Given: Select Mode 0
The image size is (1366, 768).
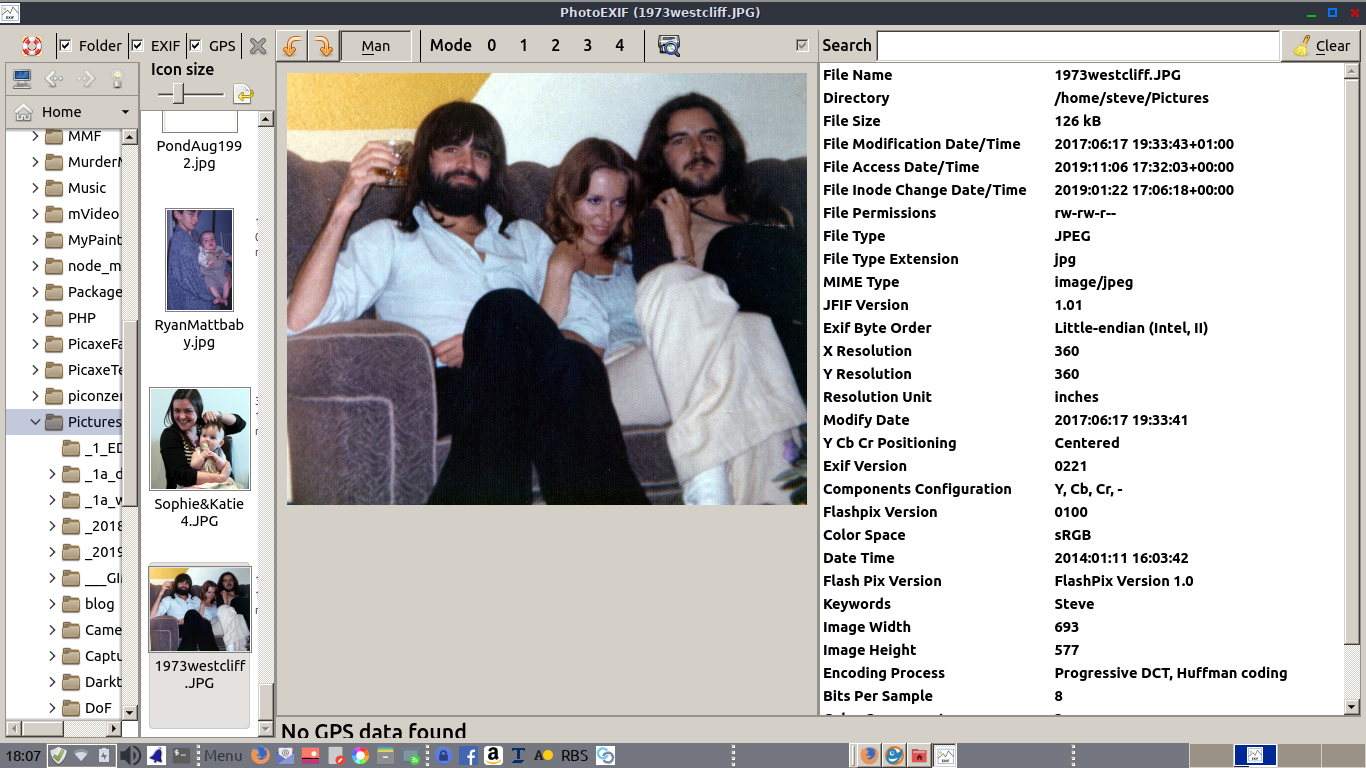Looking at the screenshot, I should (x=491, y=45).
